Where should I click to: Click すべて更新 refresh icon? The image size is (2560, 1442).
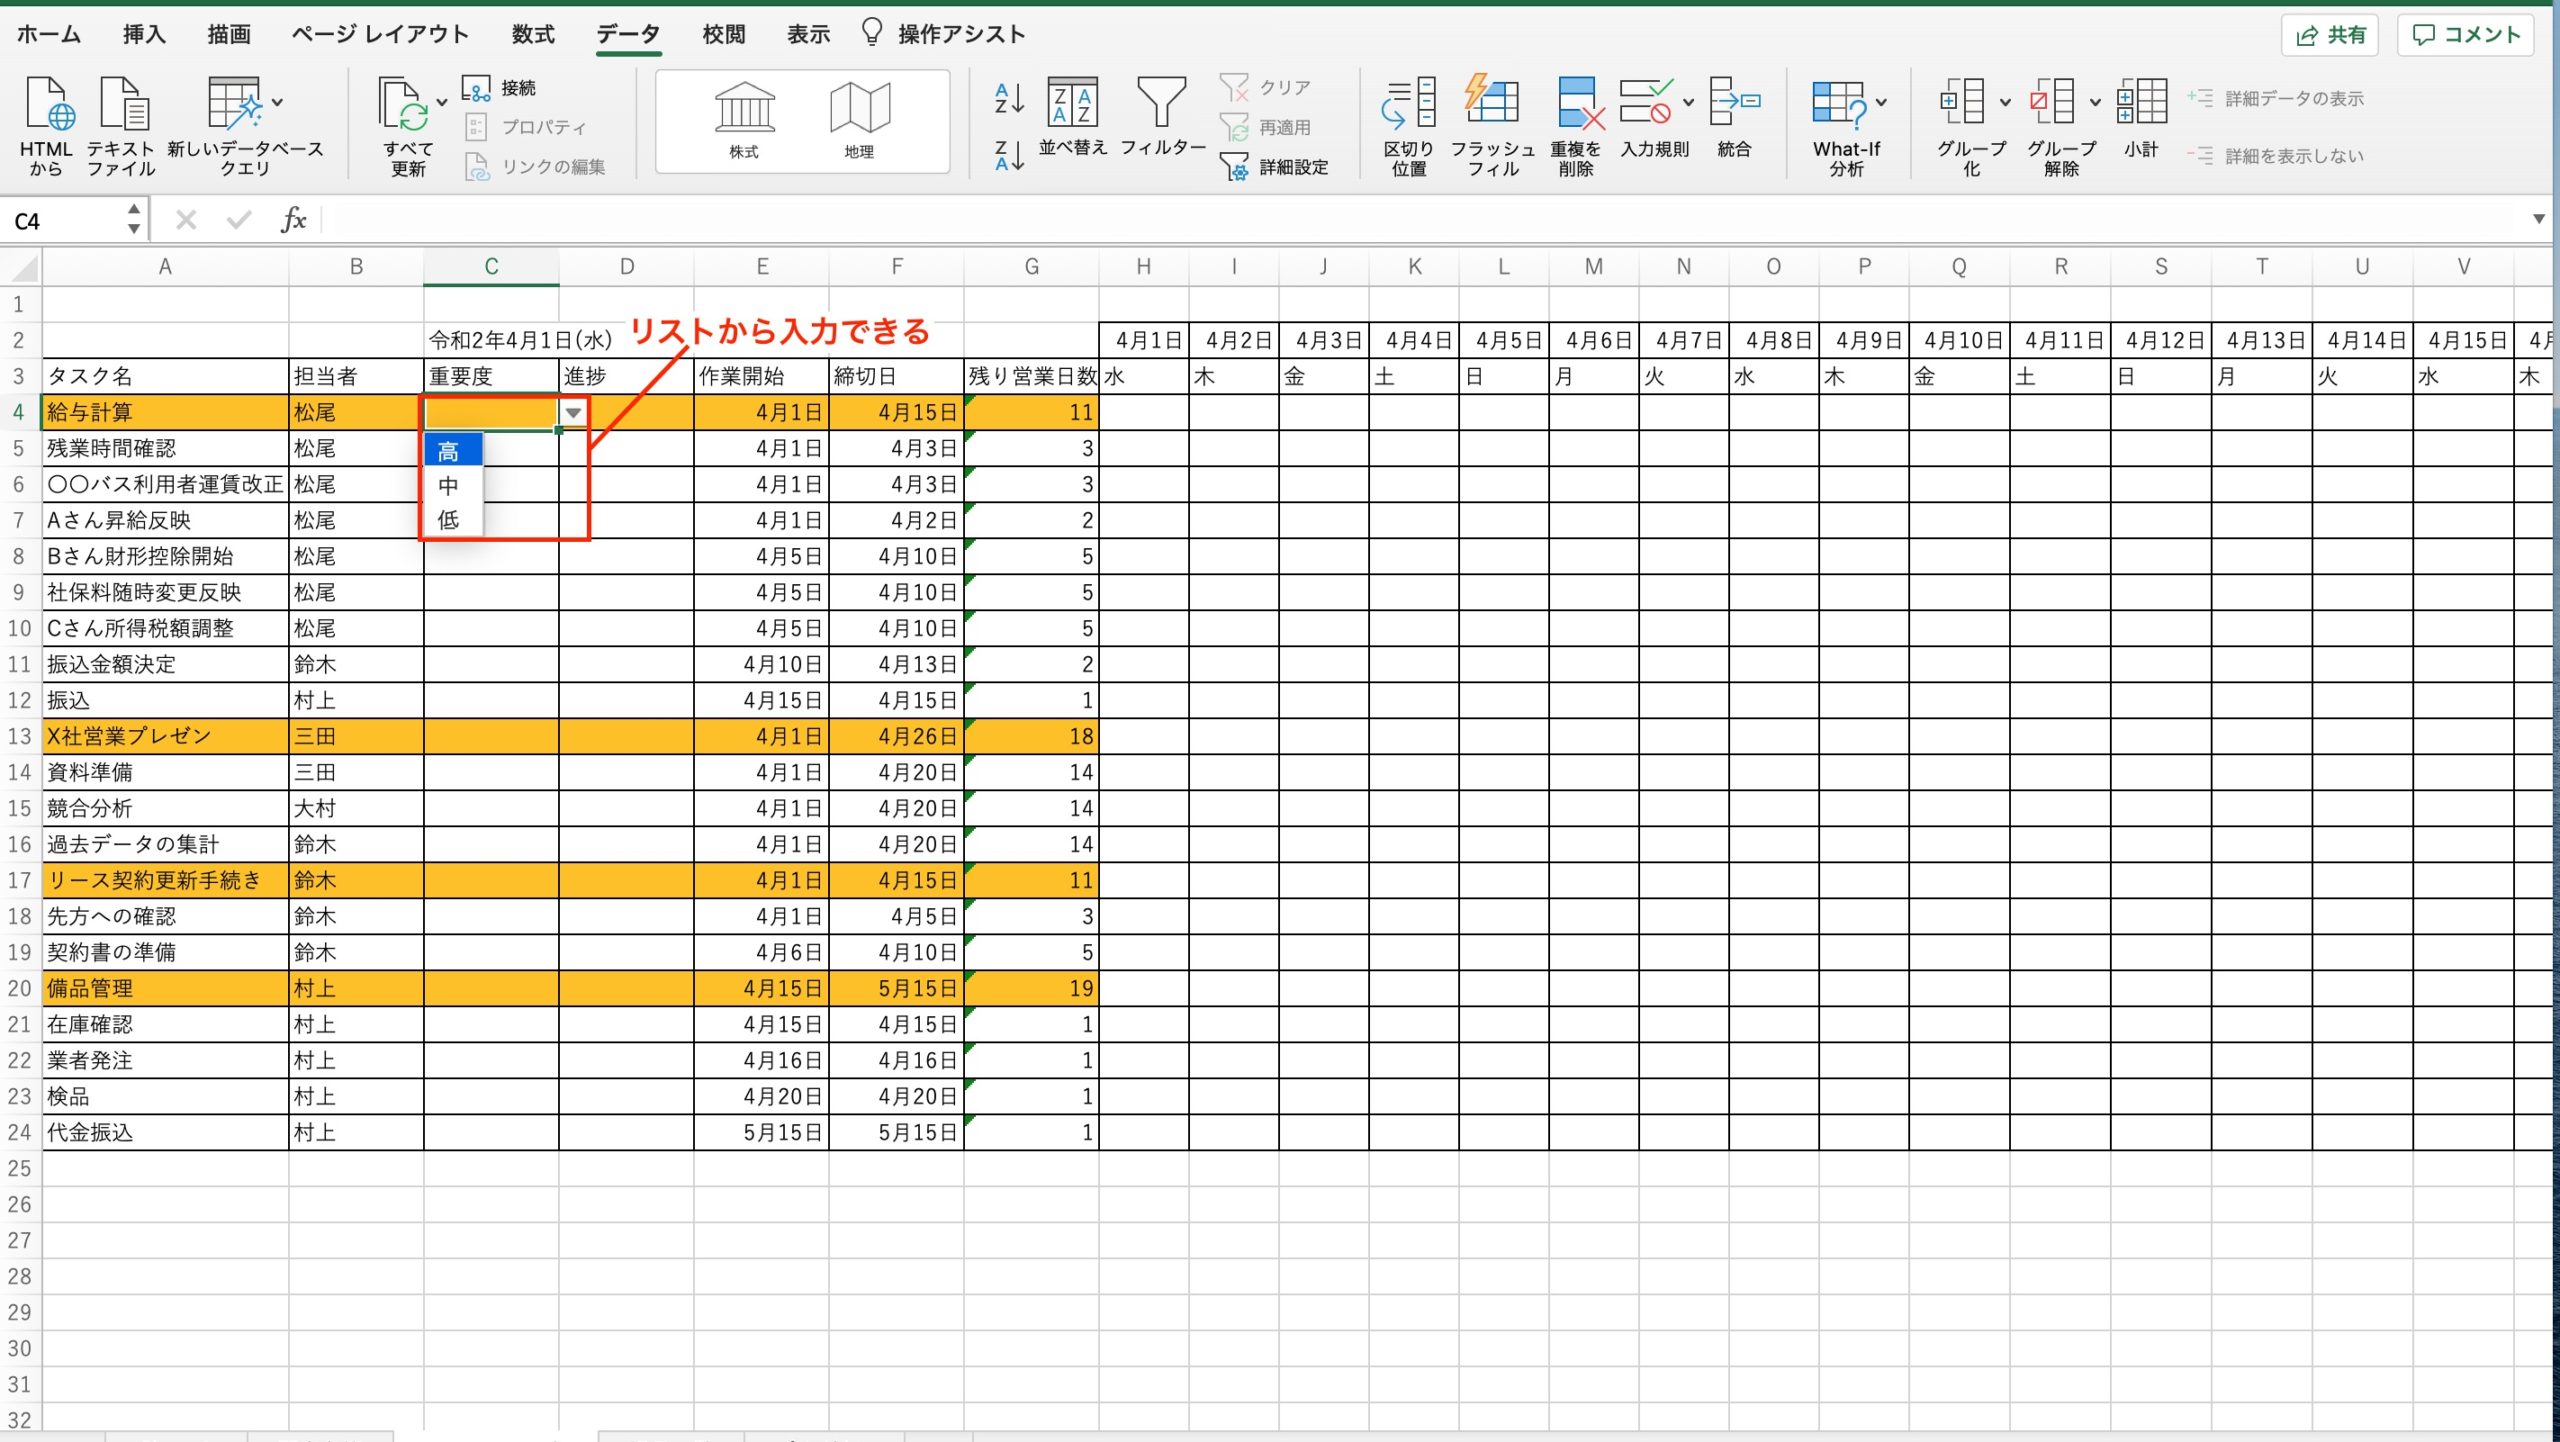pos(403,104)
